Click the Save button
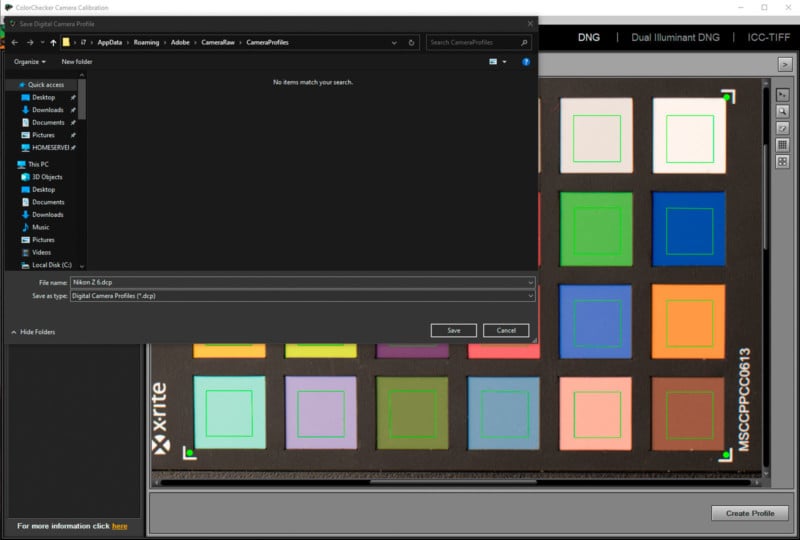 pos(453,330)
